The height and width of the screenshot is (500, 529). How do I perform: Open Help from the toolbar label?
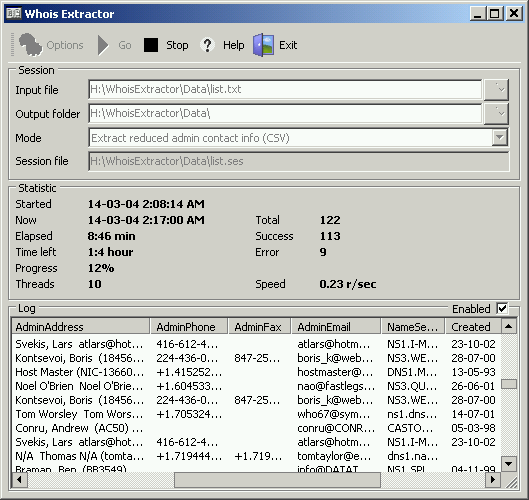[233, 45]
